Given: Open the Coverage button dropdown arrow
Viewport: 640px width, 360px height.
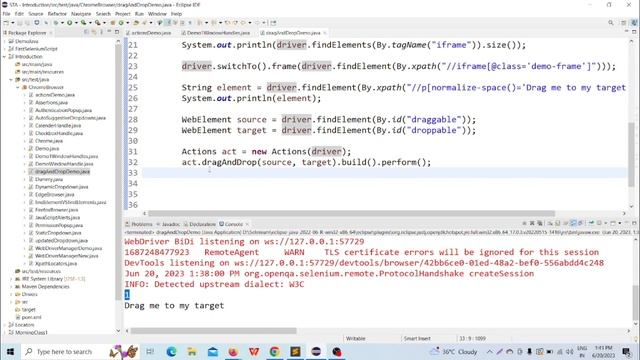Looking at the screenshot, I should (x=90, y=23).
